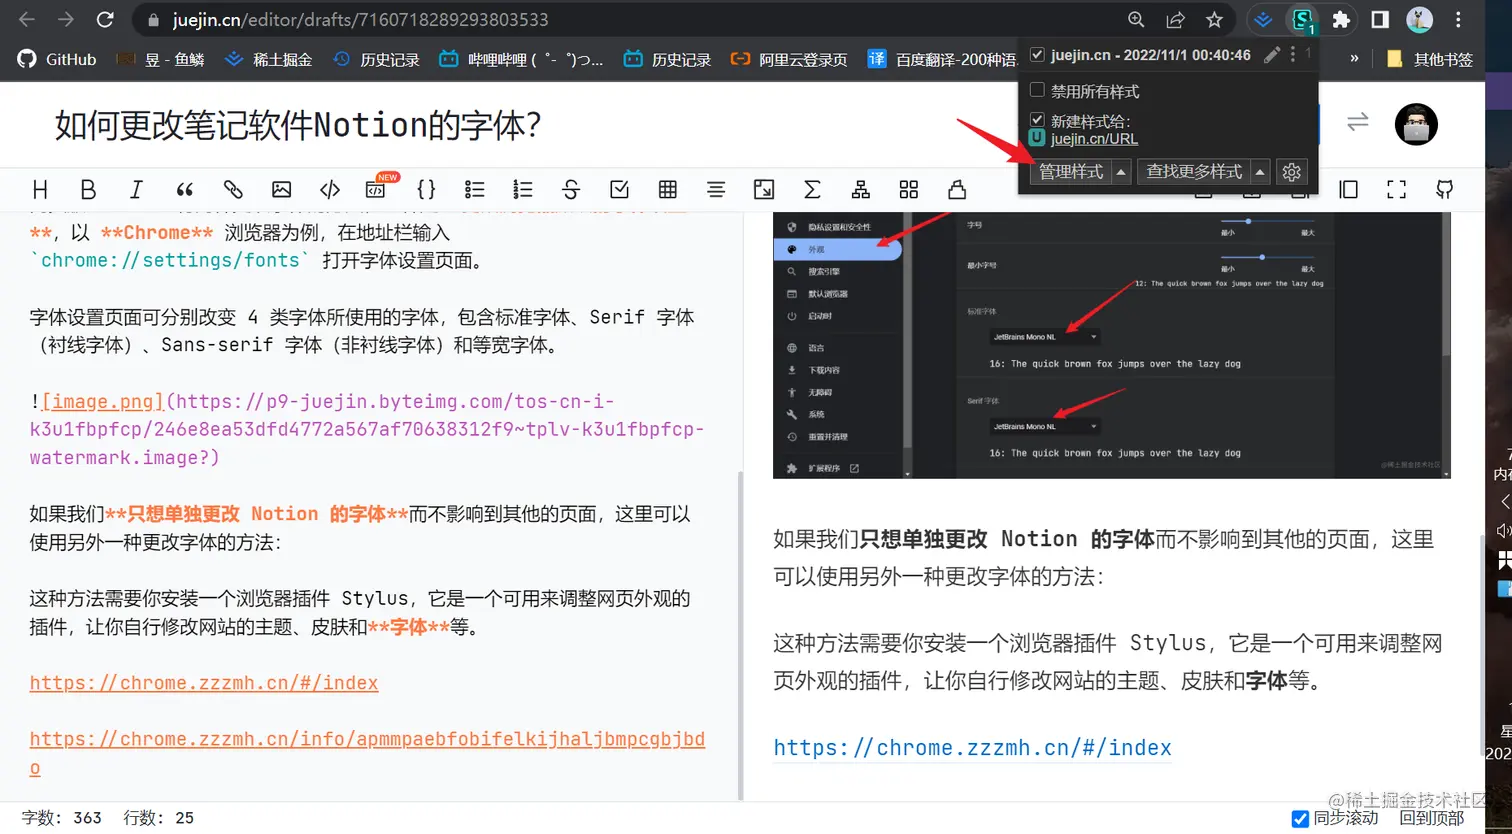The width and height of the screenshot is (1512, 834).
Task: Edit the juejin.cn style with pencil icon
Action: 1272,55
